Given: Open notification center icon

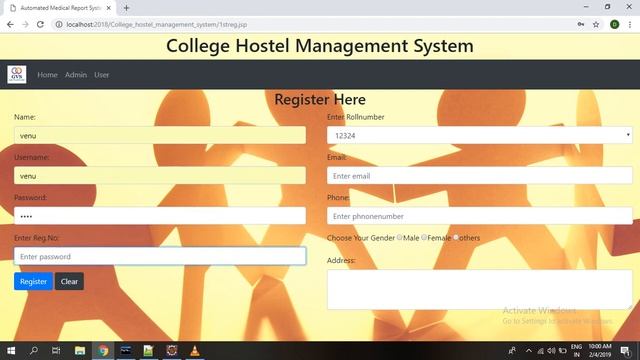Looking at the screenshot, I should point(625,351).
